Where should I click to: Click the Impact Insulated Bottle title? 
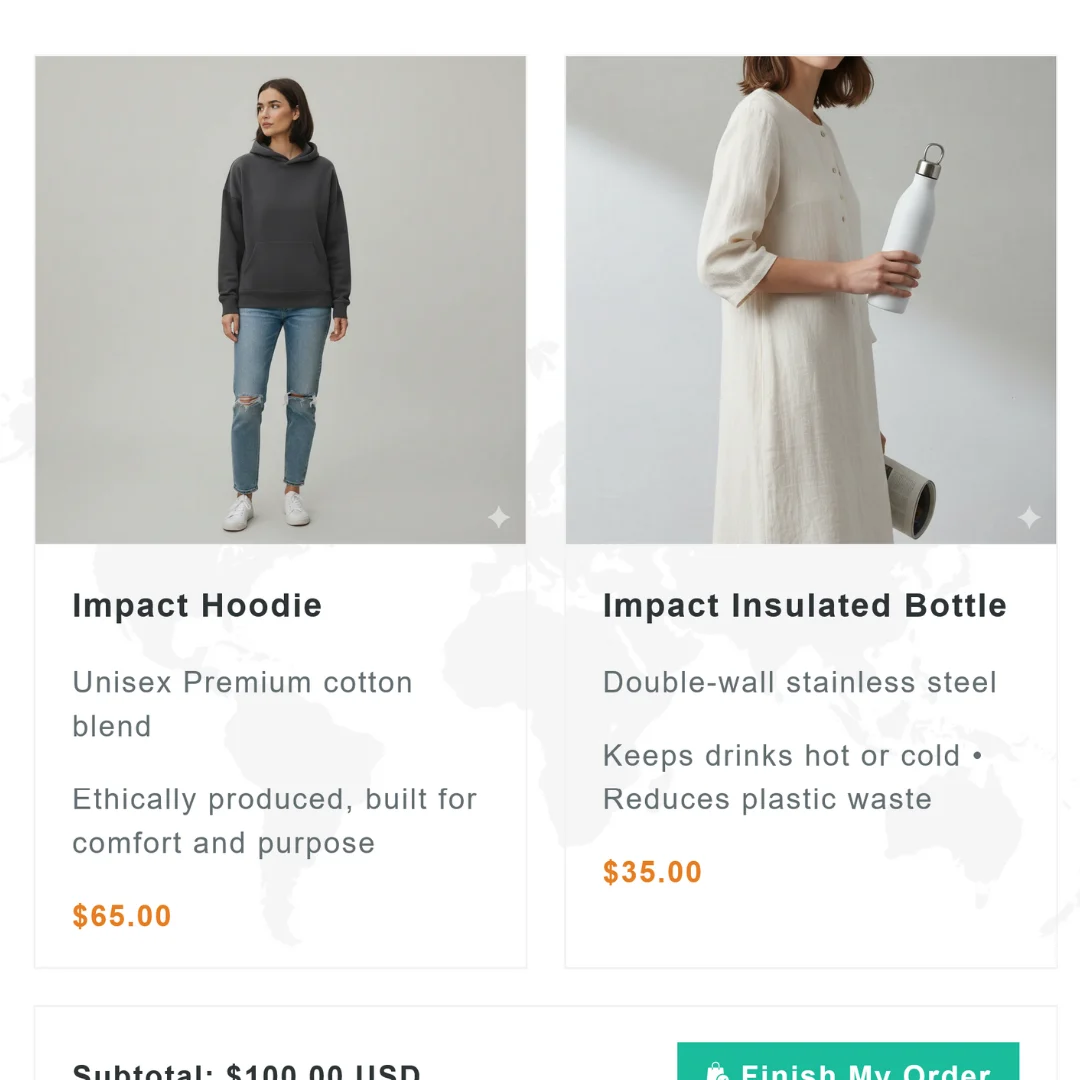(804, 606)
